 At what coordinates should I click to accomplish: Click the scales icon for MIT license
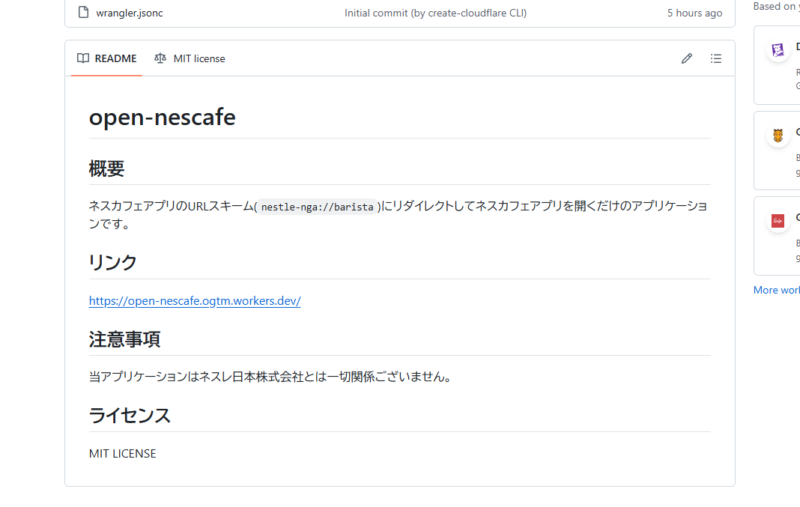tap(161, 59)
